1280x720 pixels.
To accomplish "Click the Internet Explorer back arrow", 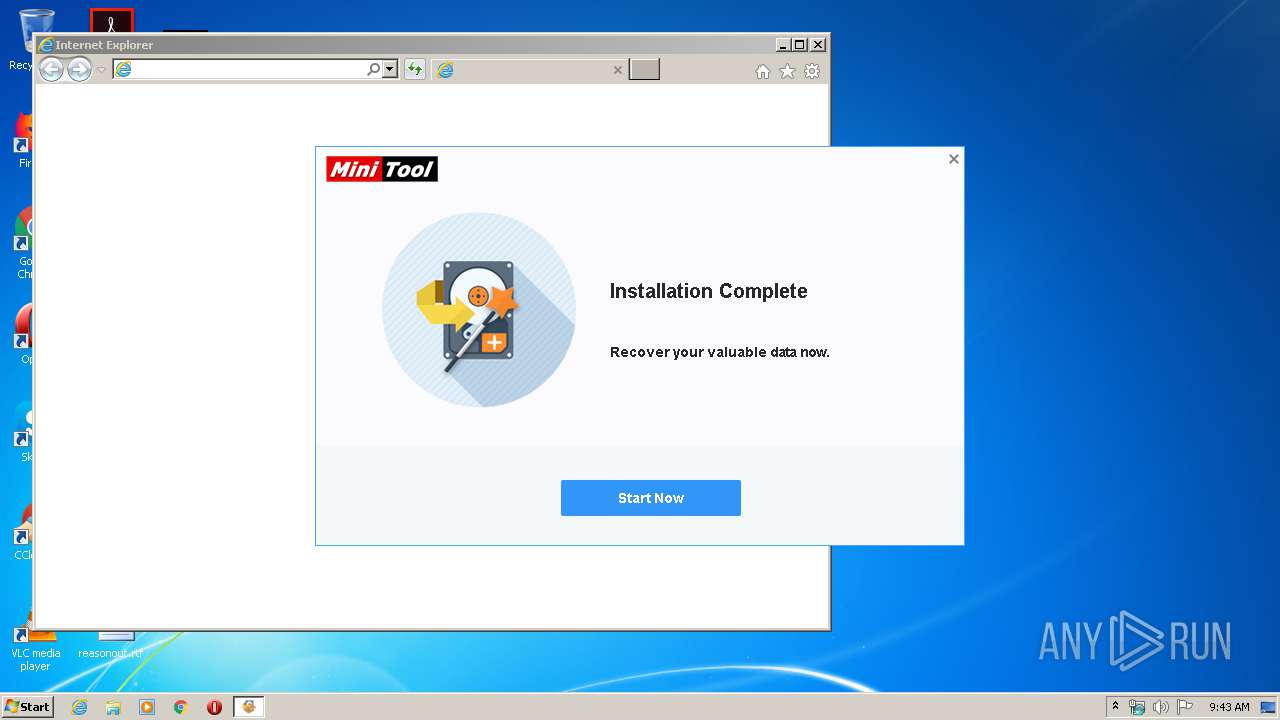I will [x=51, y=69].
